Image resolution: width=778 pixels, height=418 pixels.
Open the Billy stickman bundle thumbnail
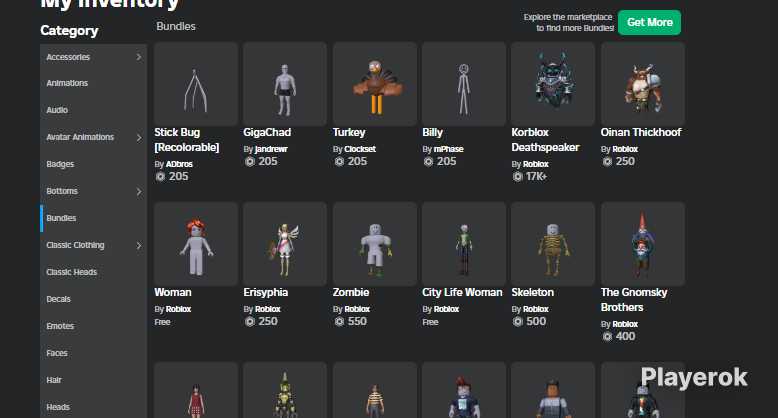coord(464,84)
